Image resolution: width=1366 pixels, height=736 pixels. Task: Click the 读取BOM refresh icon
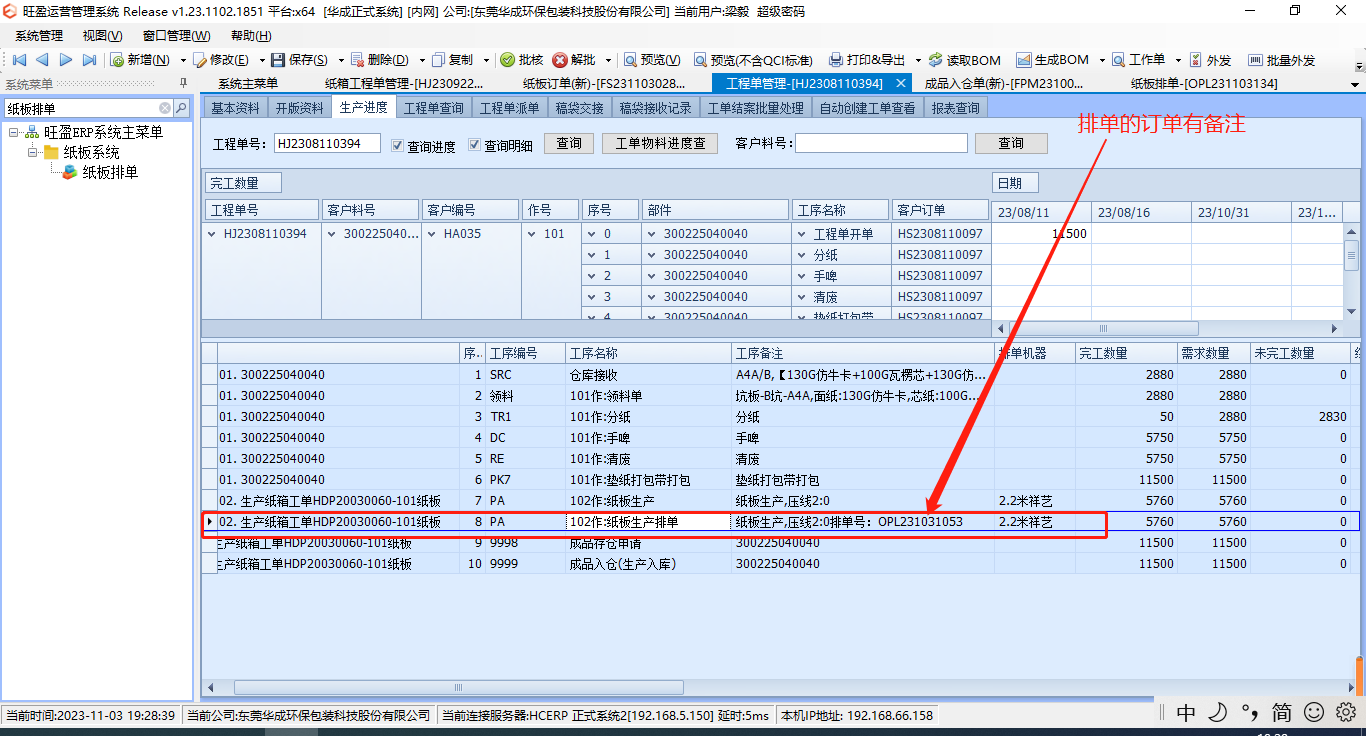click(x=936, y=60)
